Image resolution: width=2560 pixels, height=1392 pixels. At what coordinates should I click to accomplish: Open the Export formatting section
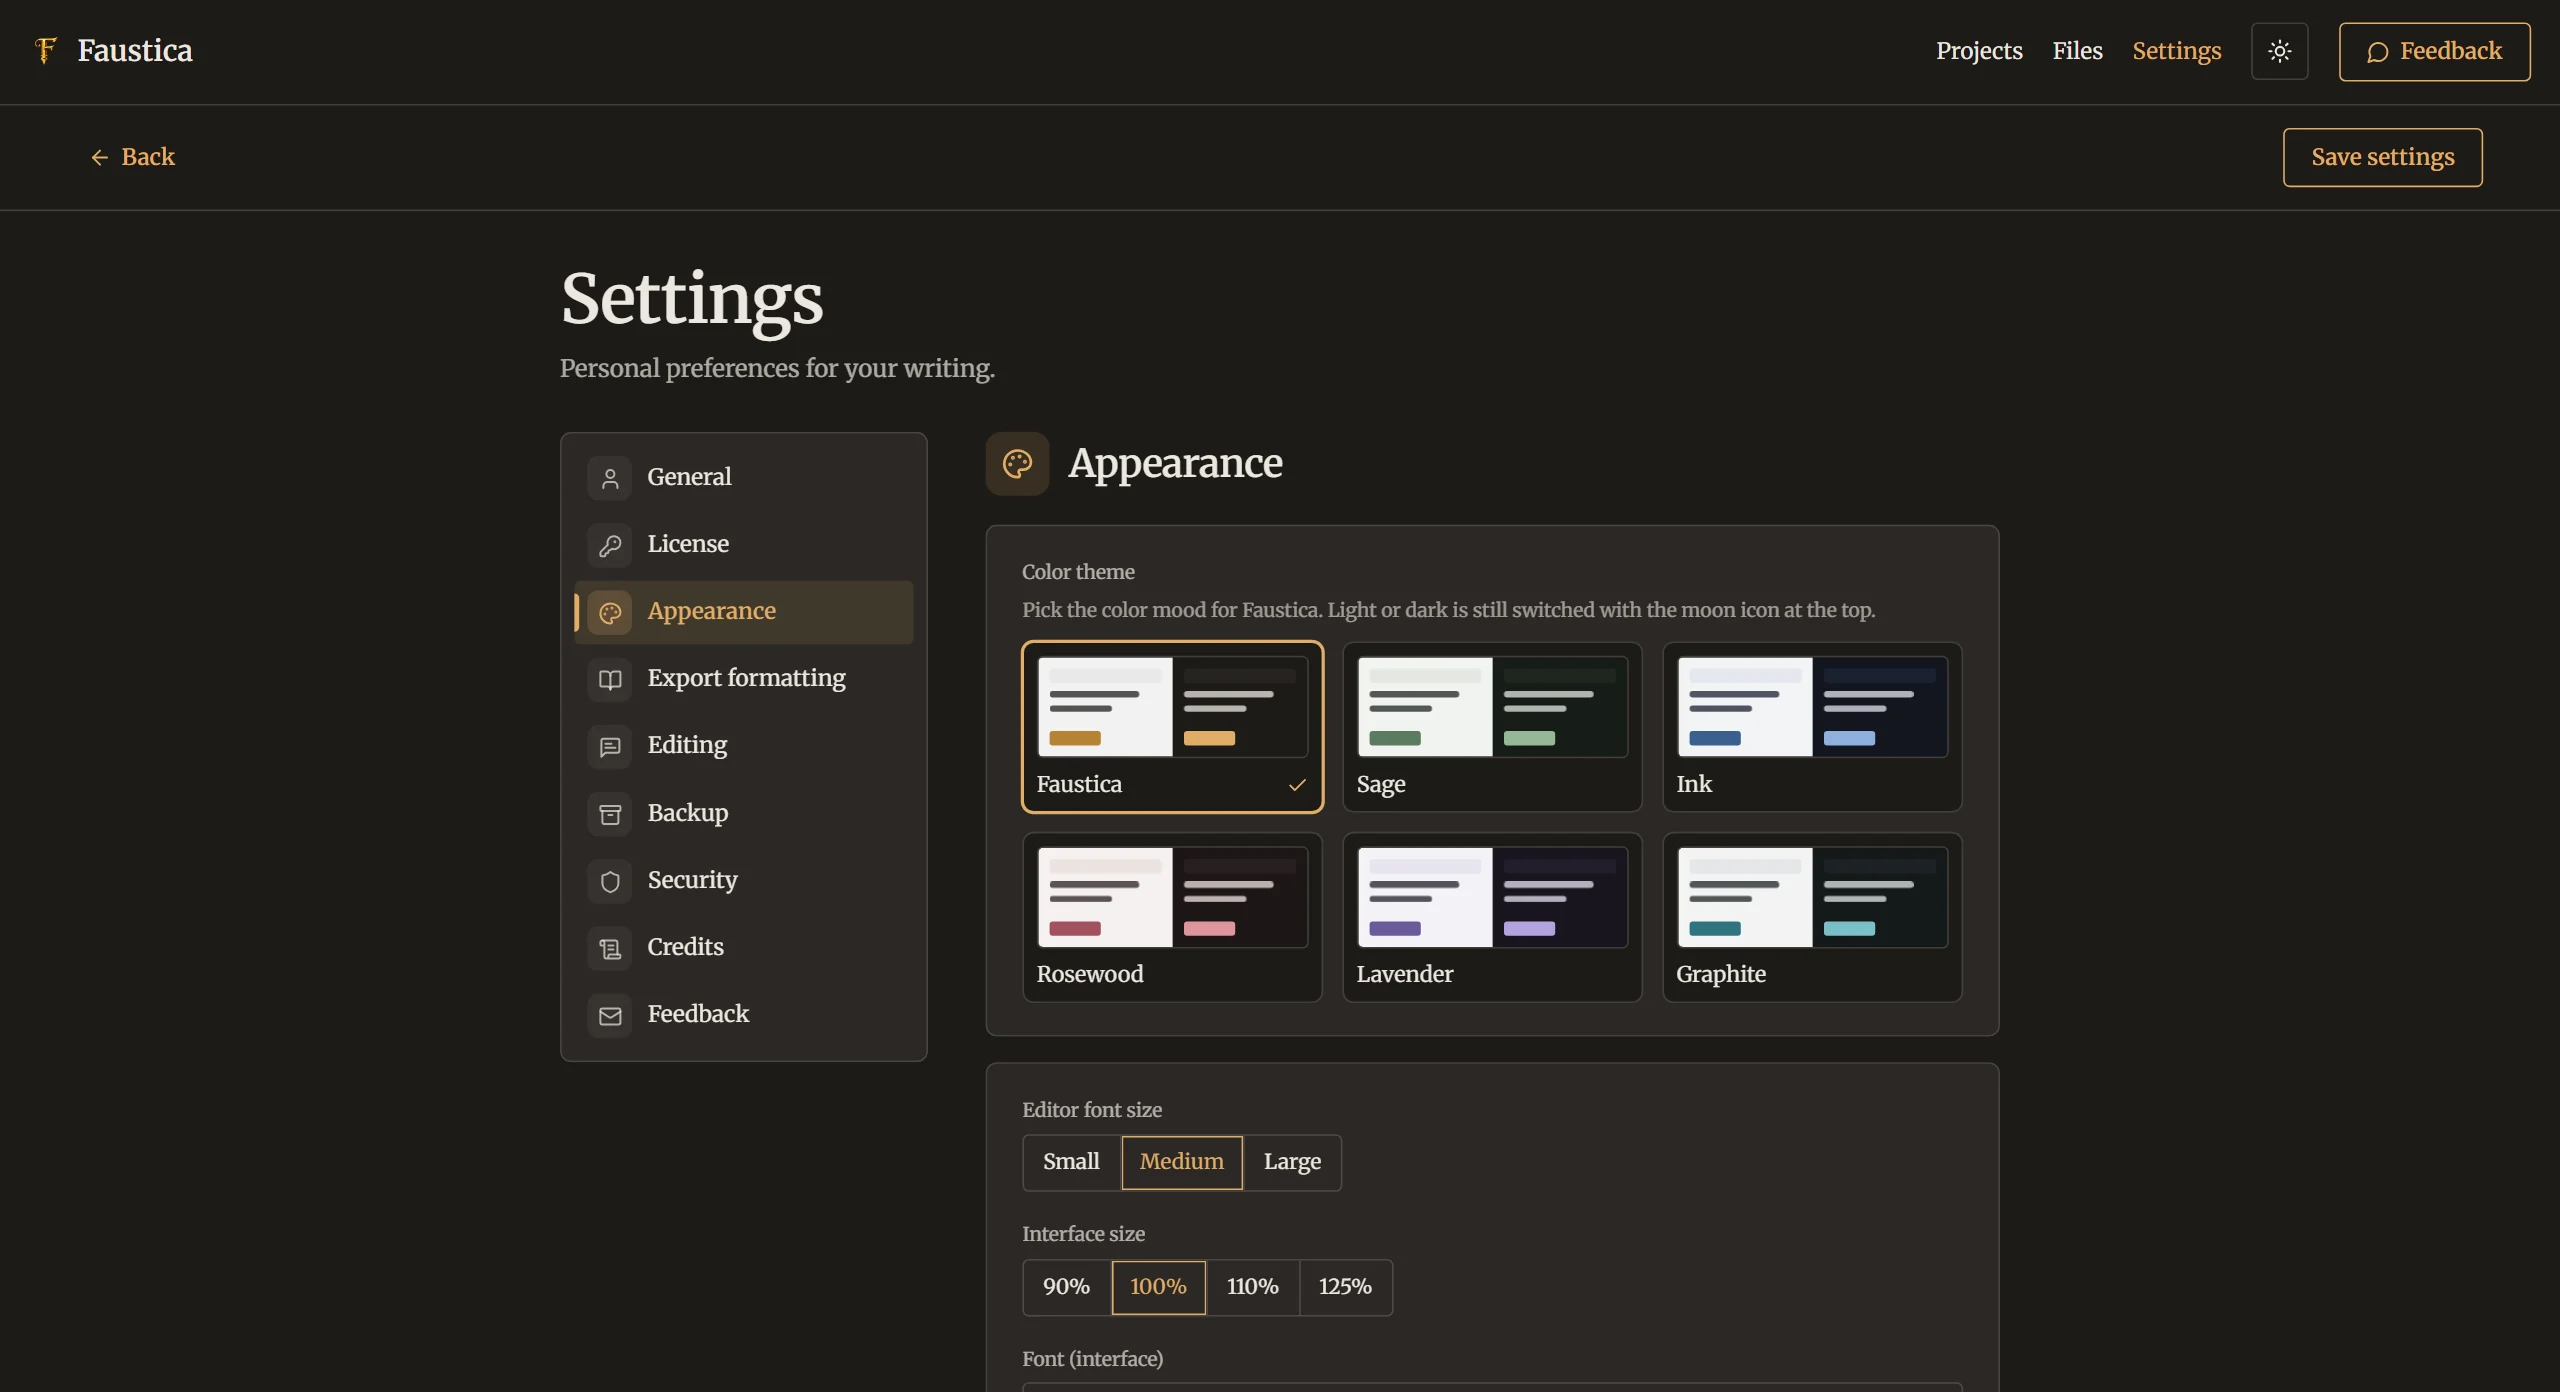pyautogui.click(x=743, y=679)
